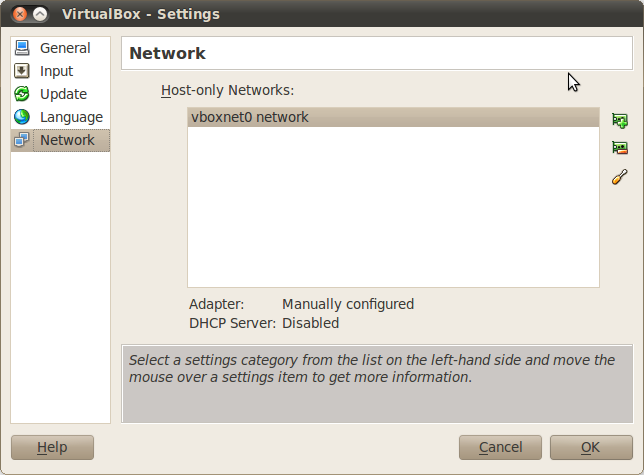Select the Language settings category
The image size is (644, 475).
[70, 117]
